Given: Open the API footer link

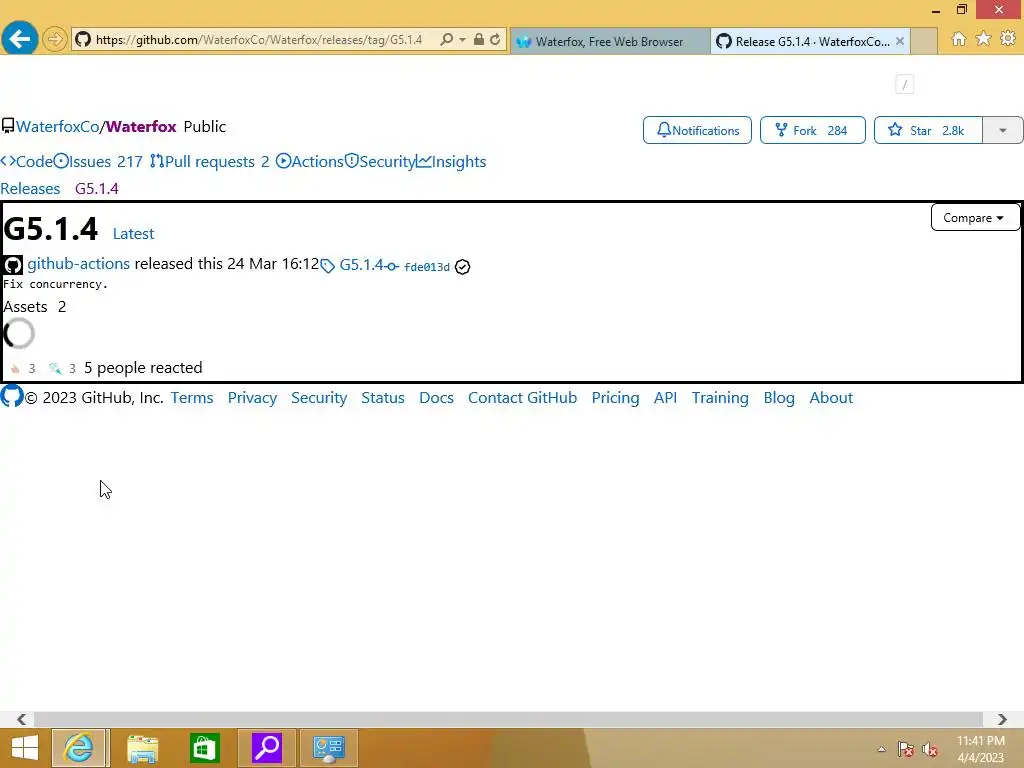Looking at the screenshot, I should coord(665,398).
